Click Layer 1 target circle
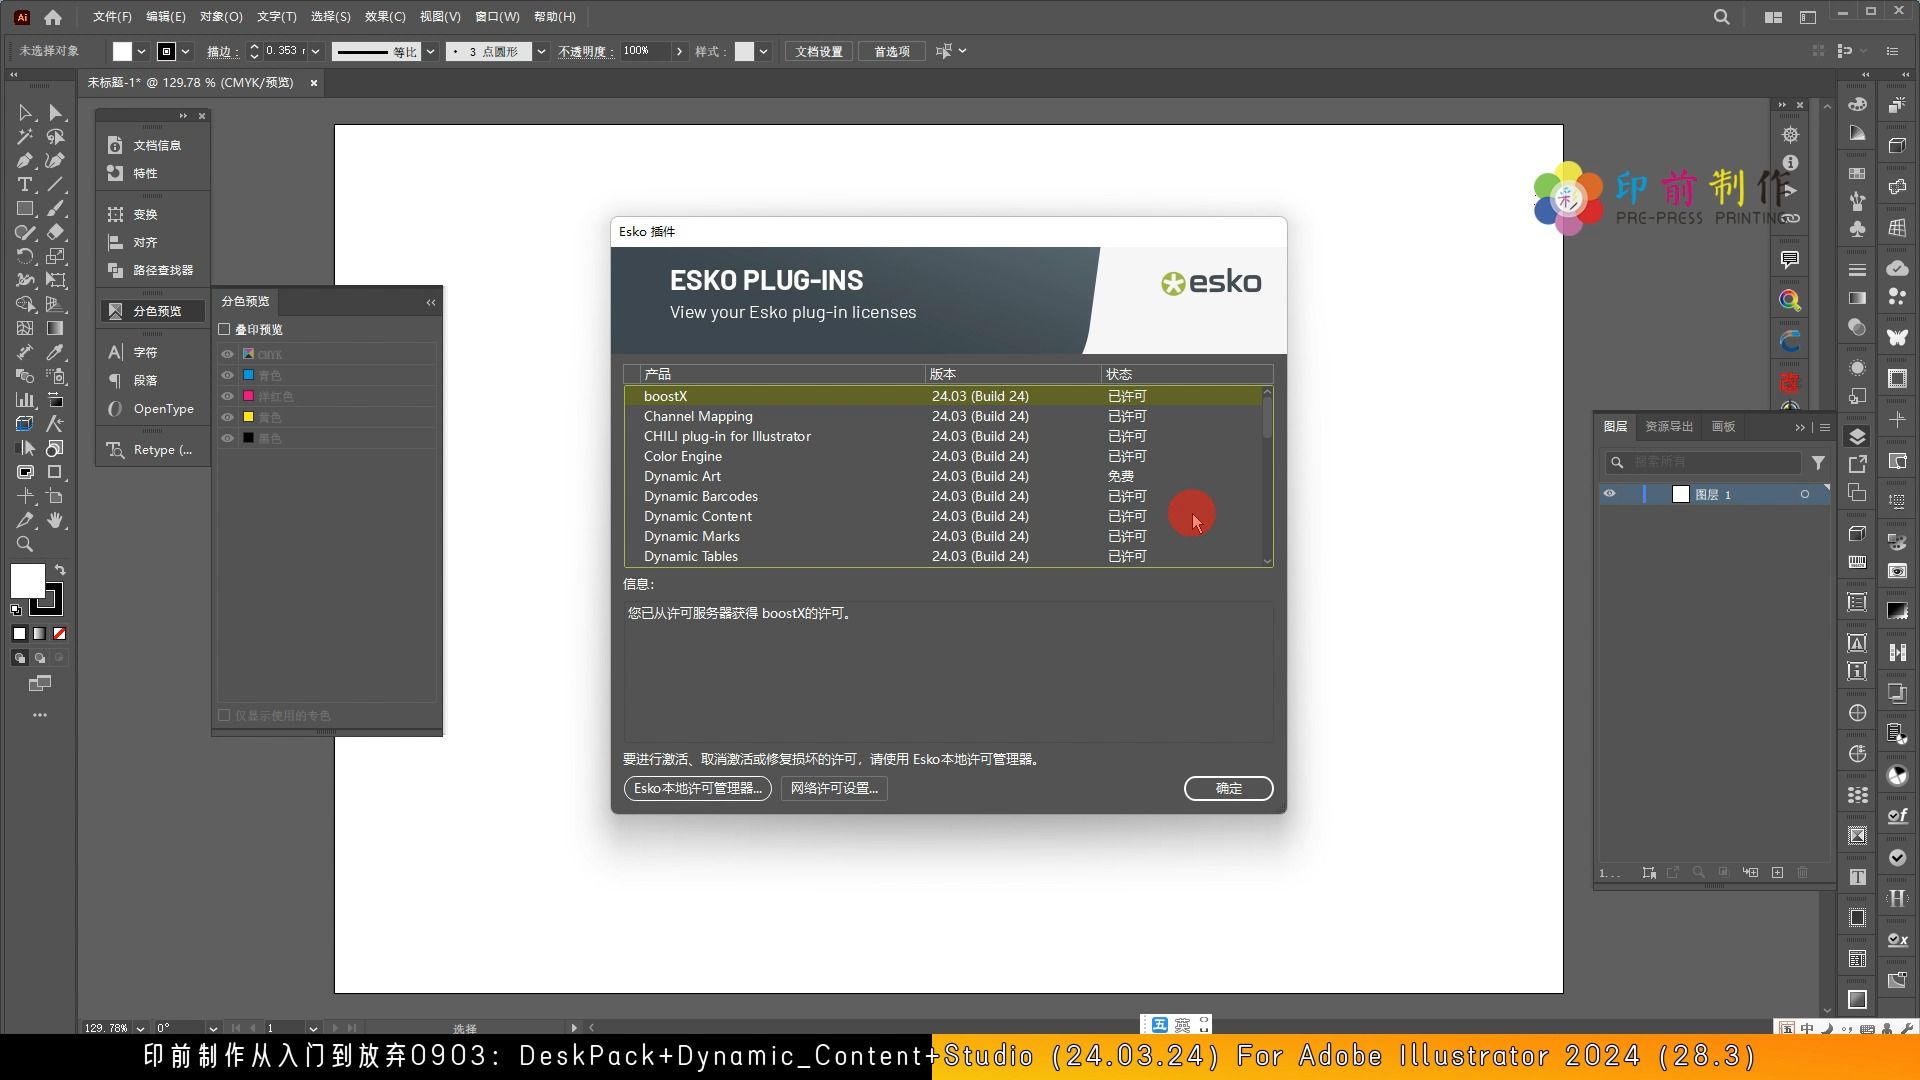This screenshot has height=1080, width=1920. (1805, 495)
